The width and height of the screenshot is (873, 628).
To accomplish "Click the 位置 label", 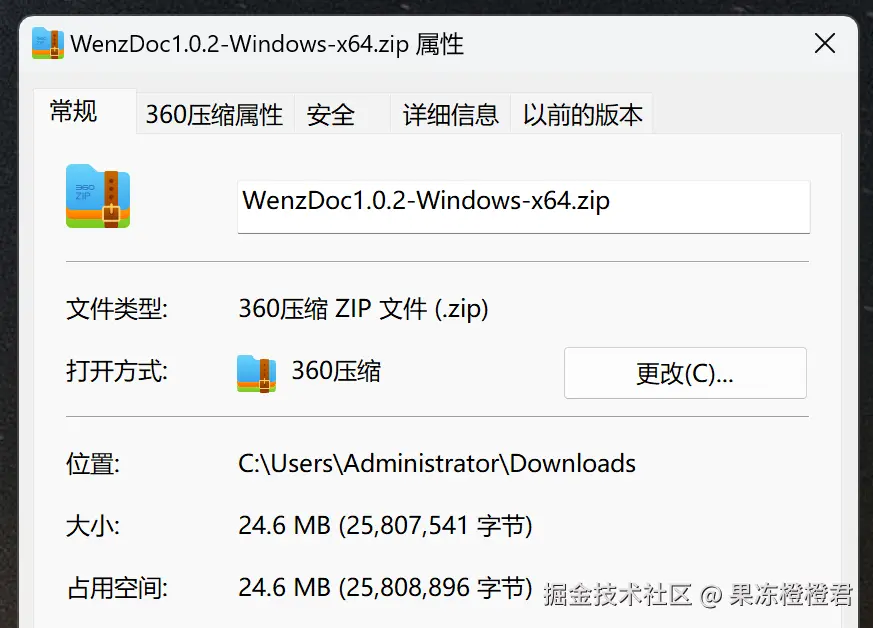I will pyautogui.click(x=93, y=463).
